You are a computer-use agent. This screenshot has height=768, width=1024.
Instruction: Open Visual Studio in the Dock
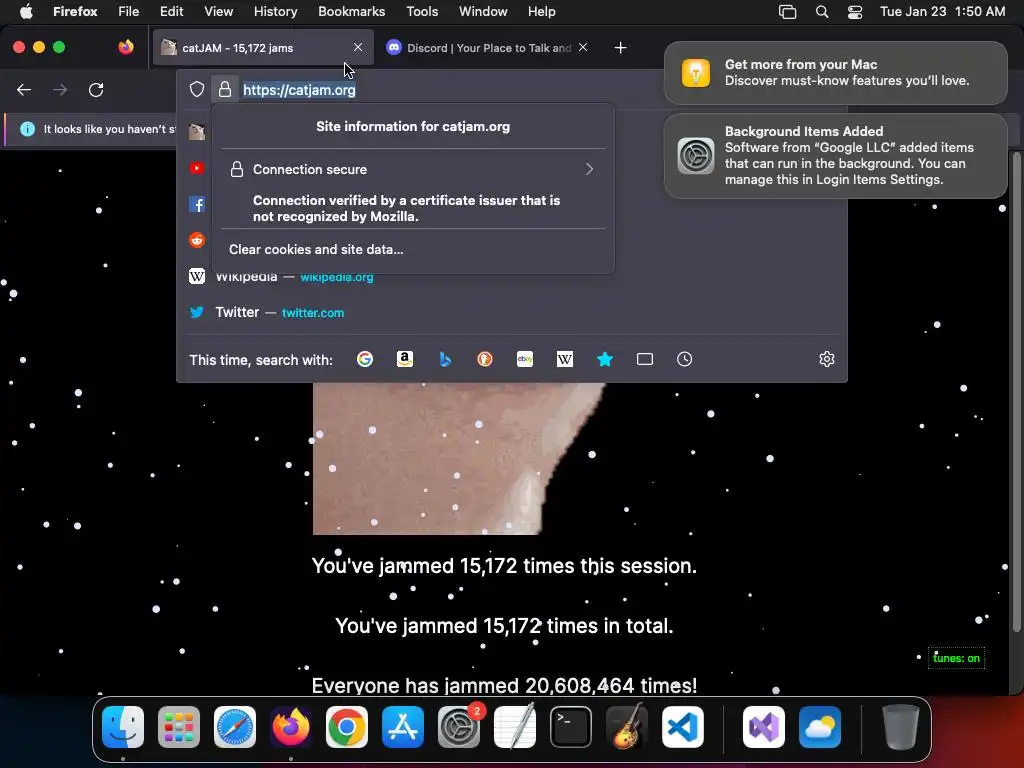tap(764, 727)
